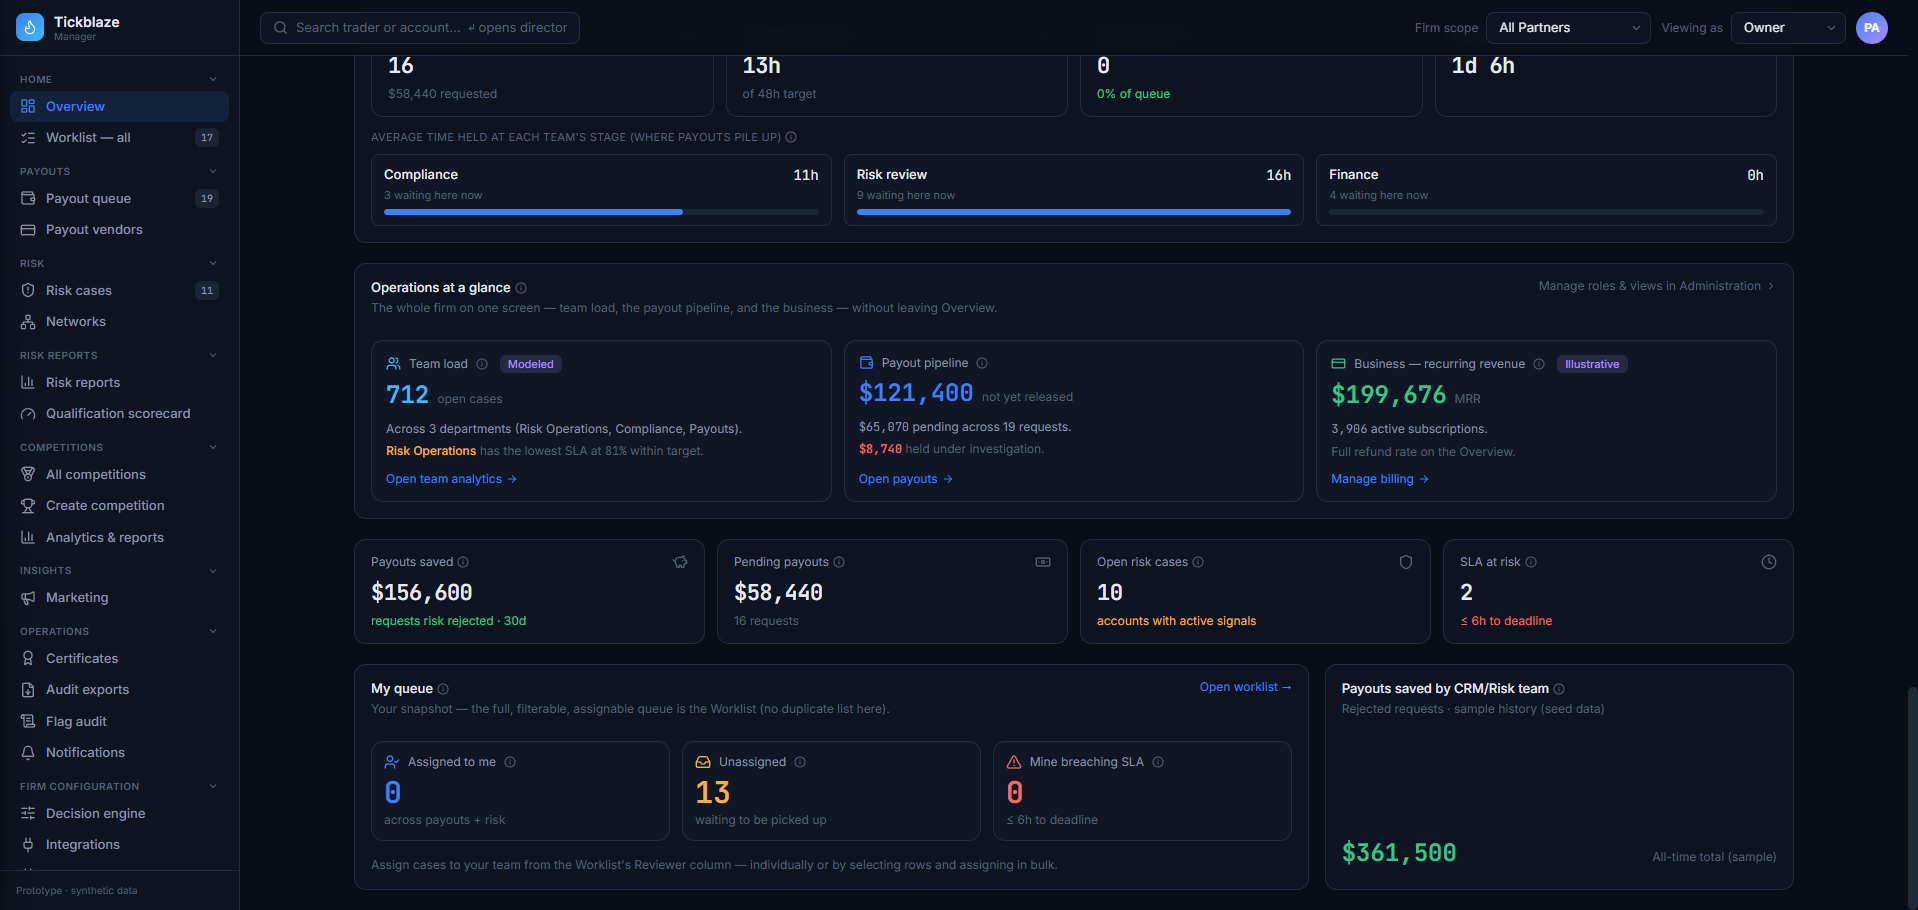1918x910 pixels.
Task: Open Flag audit in the sidebar
Action: click(x=119, y=721)
